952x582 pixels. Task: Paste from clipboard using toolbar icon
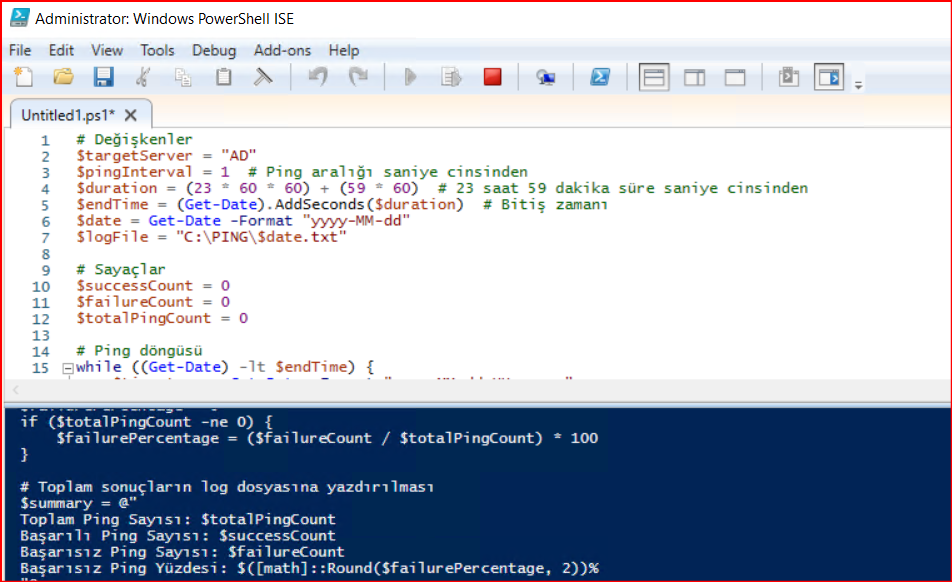[x=224, y=77]
